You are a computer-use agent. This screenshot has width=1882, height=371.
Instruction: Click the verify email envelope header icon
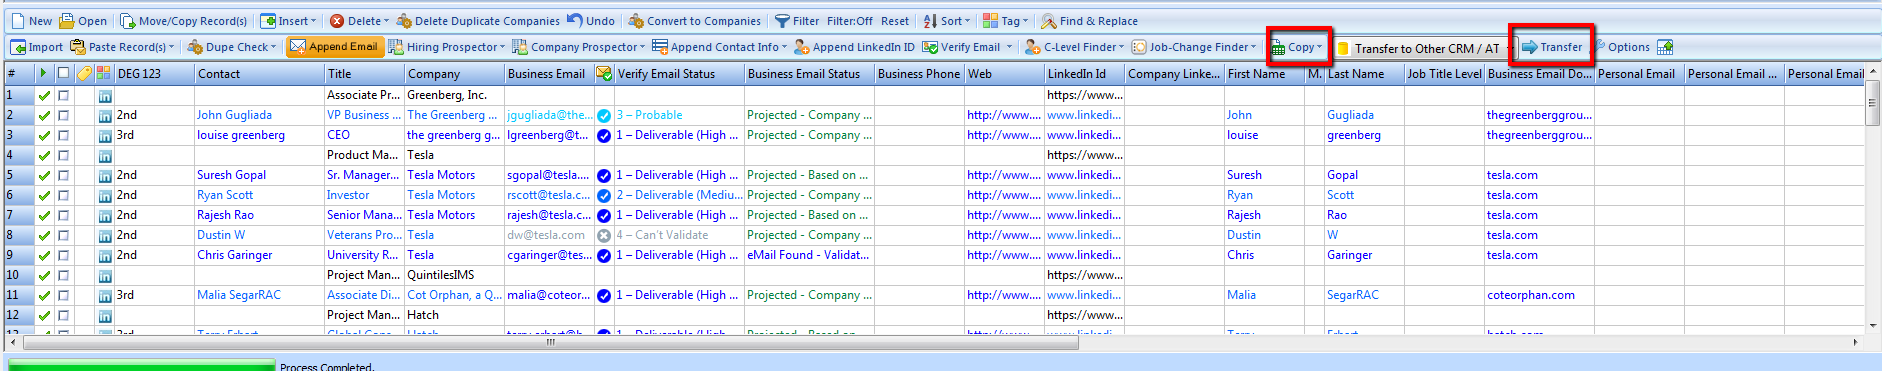click(604, 73)
